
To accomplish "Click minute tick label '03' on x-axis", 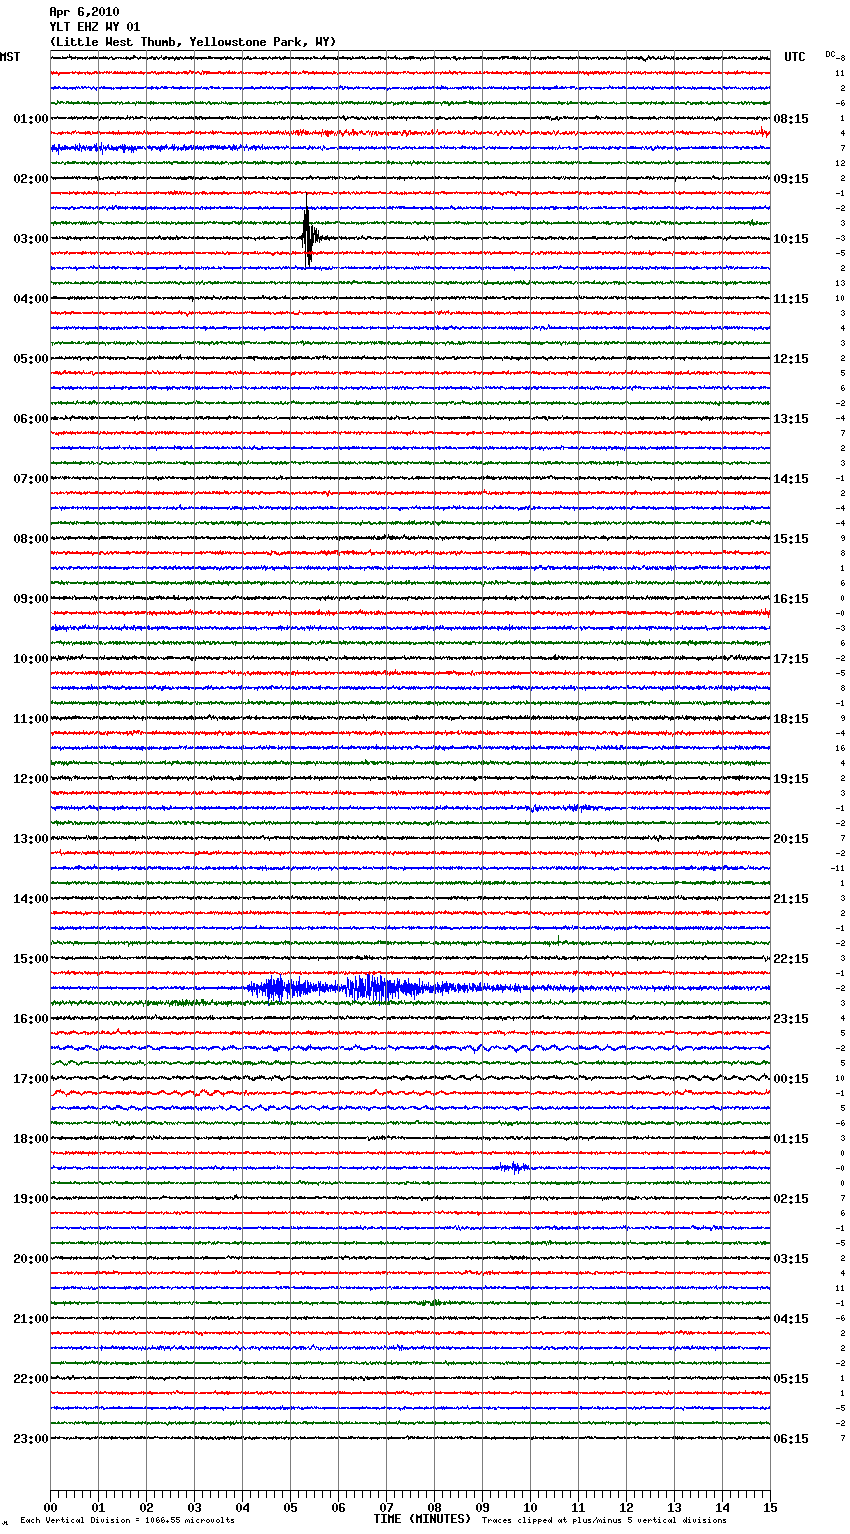I will (194, 1507).
